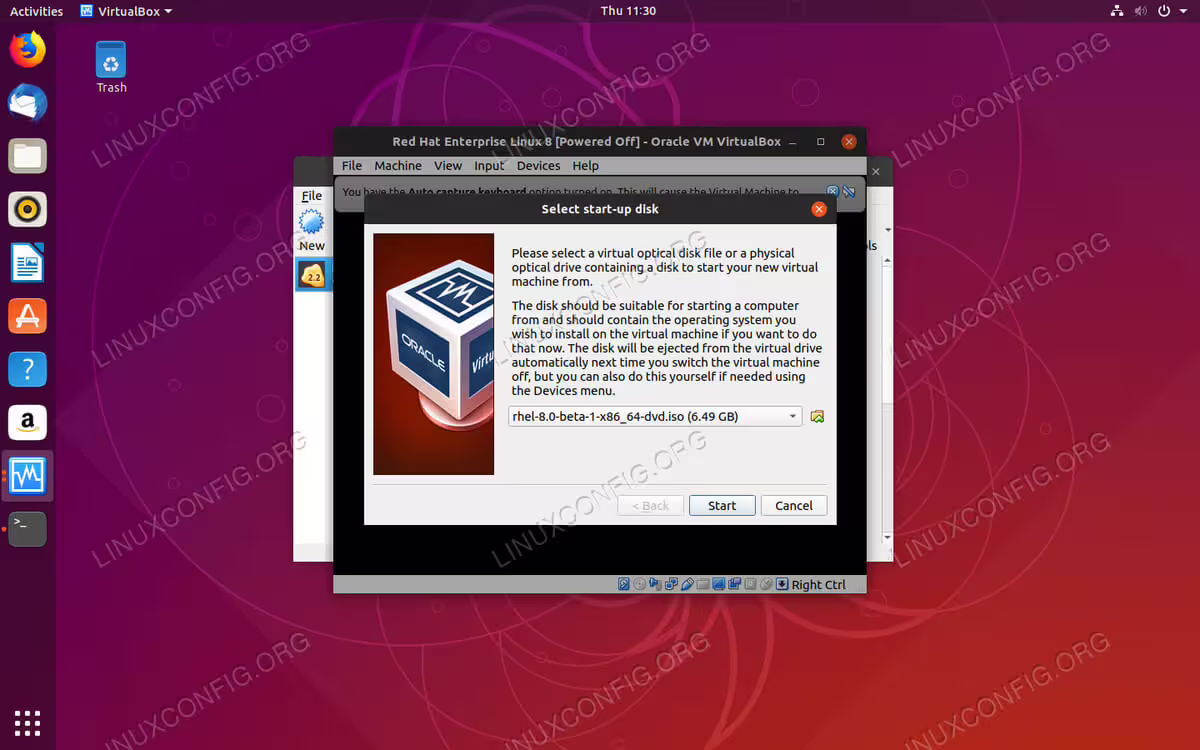Open the Devices menu
The image size is (1200, 750).
[538, 166]
